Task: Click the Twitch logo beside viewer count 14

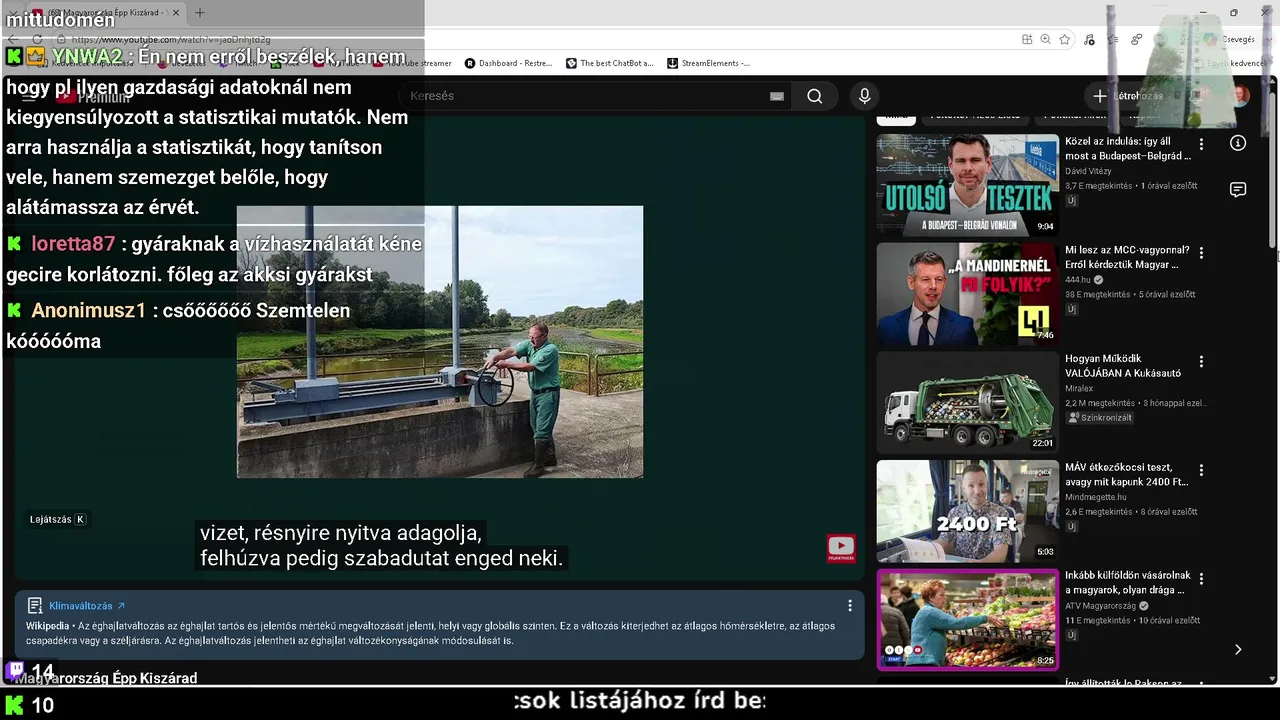Action: click(15, 670)
